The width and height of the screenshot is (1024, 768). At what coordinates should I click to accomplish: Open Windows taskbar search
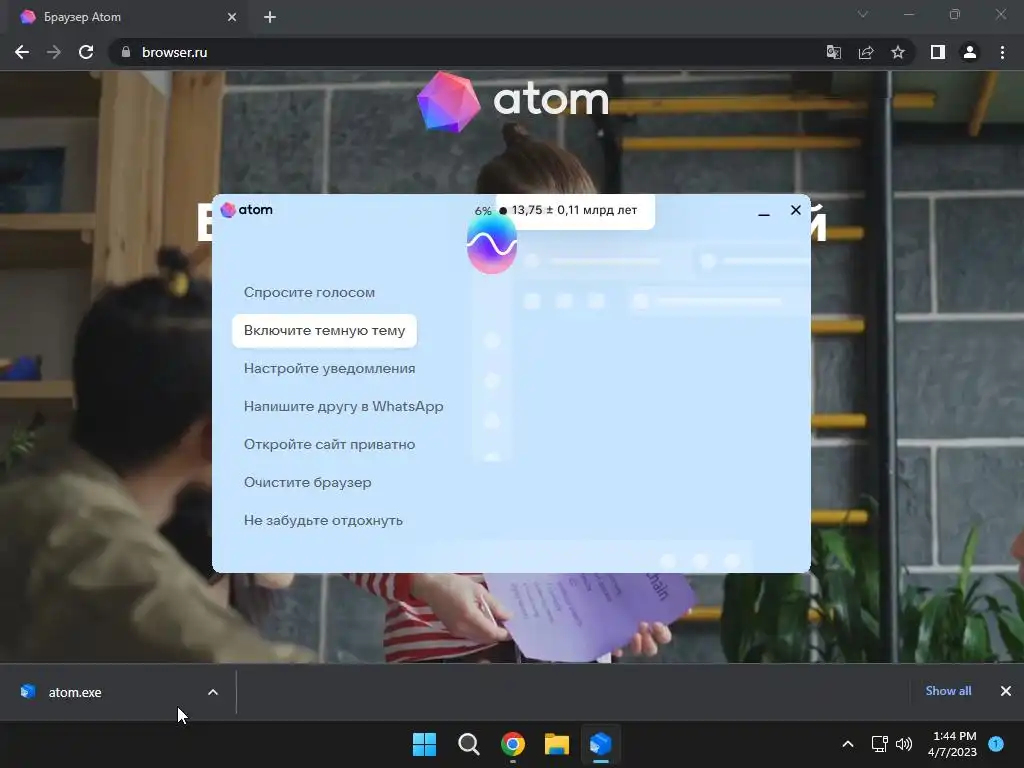click(468, 744)
